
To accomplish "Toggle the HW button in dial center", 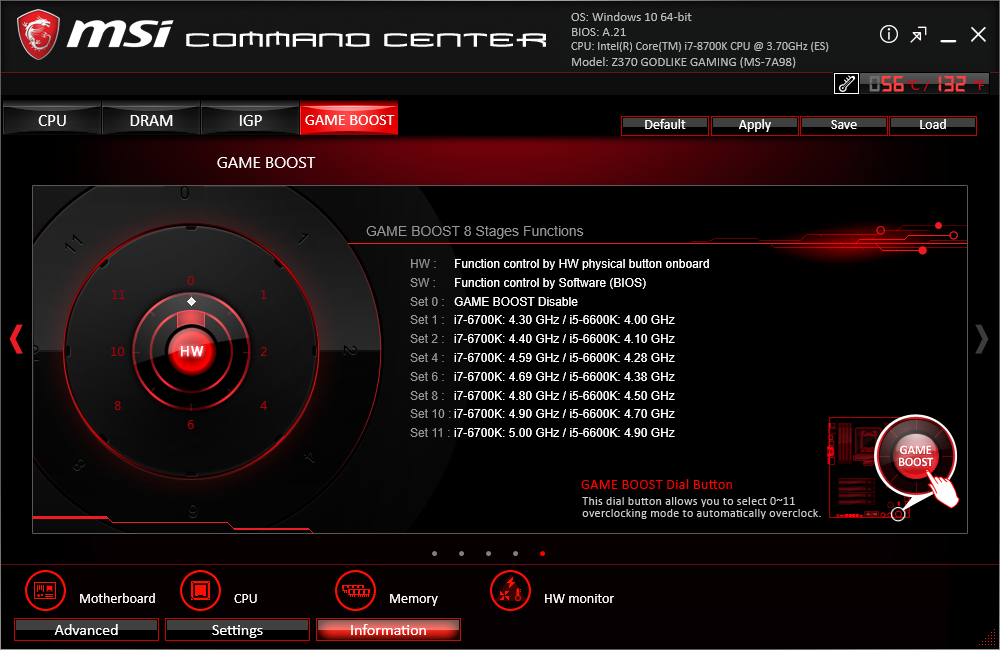I will pyautogui.click(x=191, y=351).
